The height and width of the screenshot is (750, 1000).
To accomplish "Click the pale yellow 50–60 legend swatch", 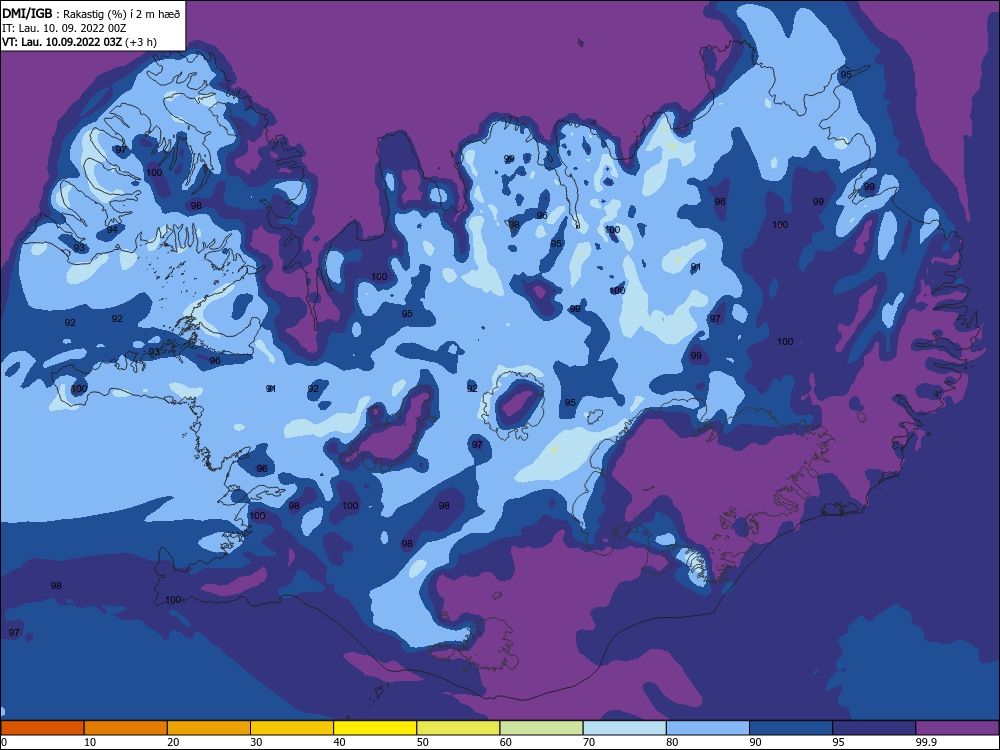I will coord(459,728).
